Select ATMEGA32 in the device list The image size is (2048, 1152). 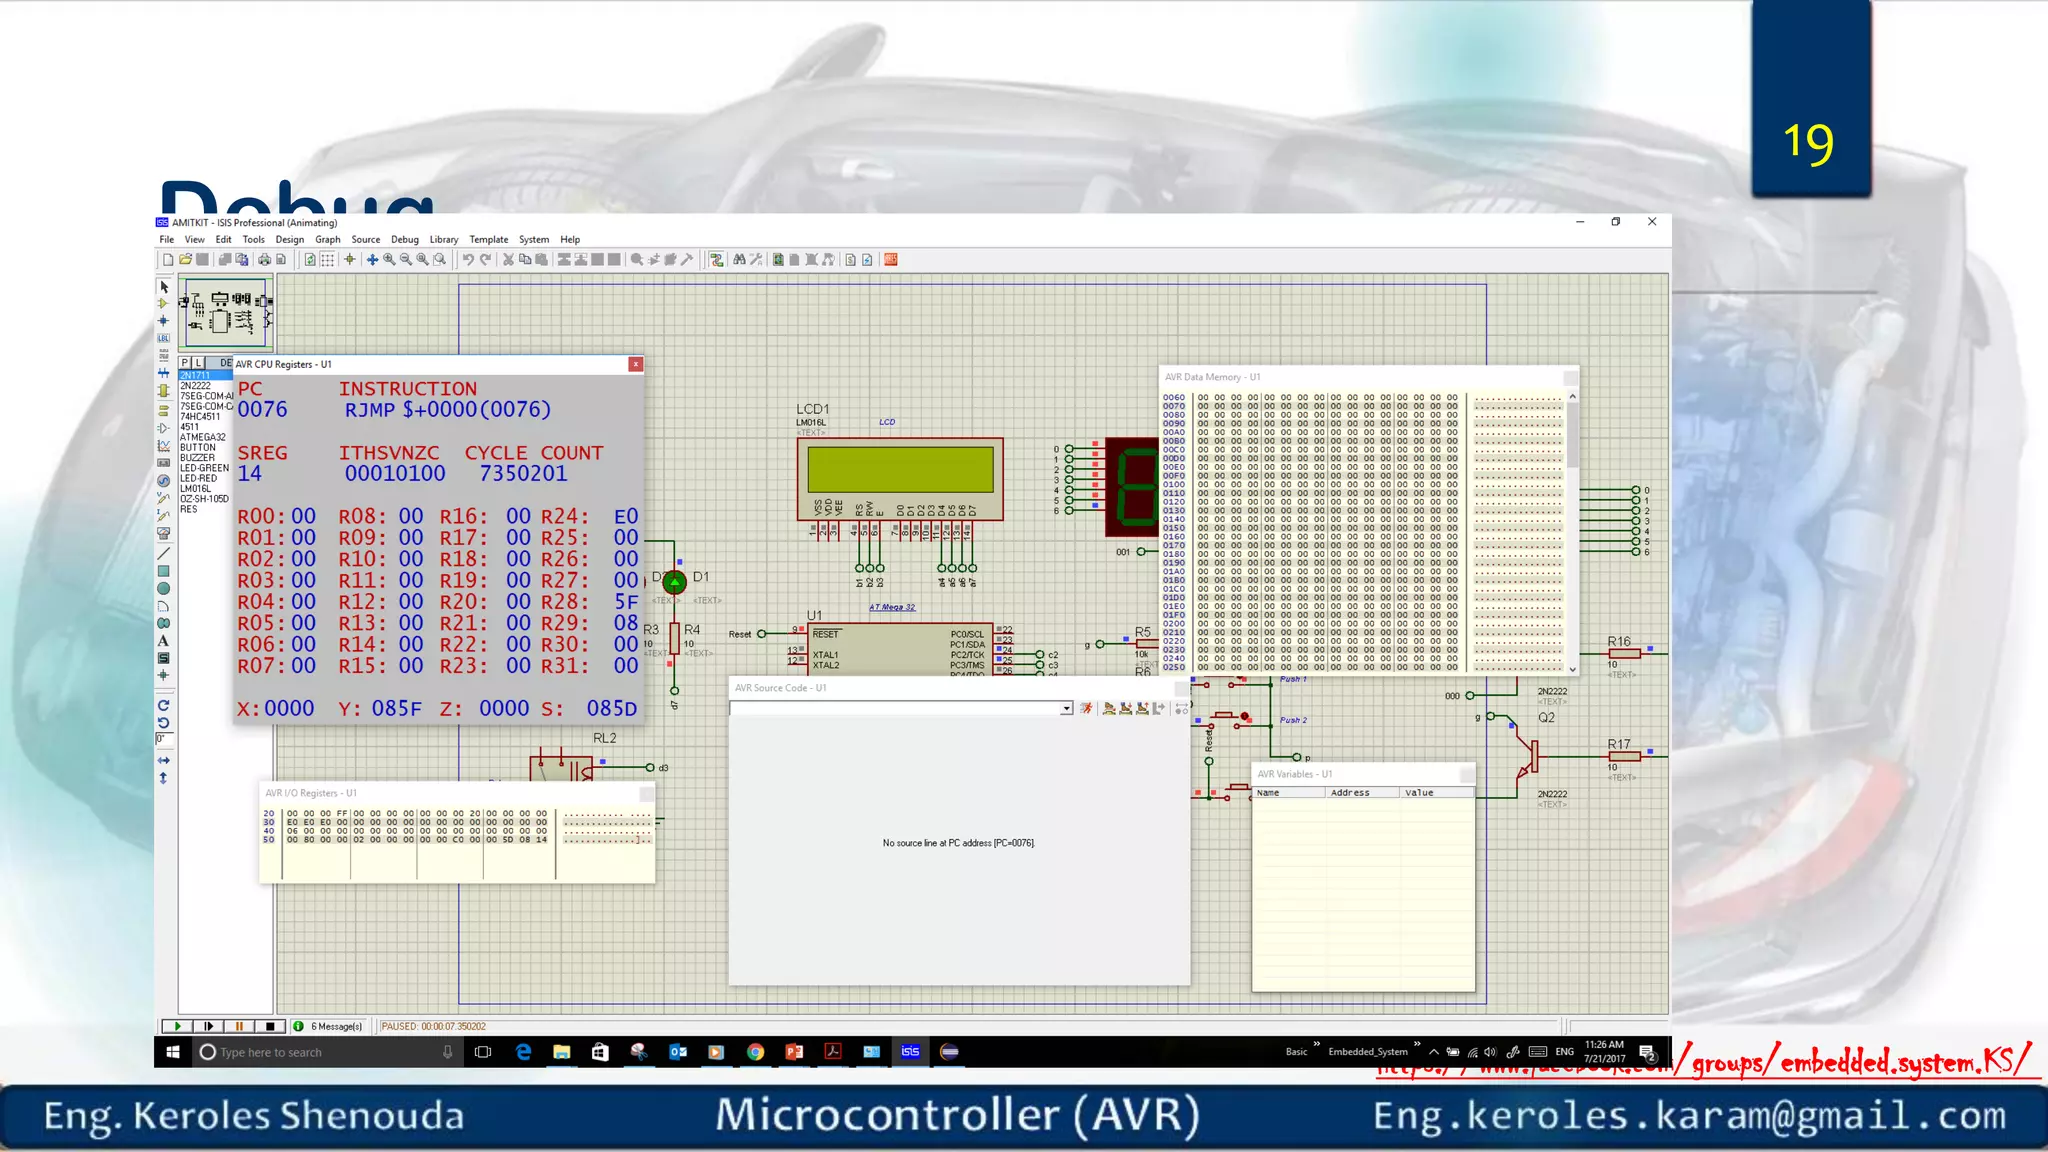click(x=203, y=437)
